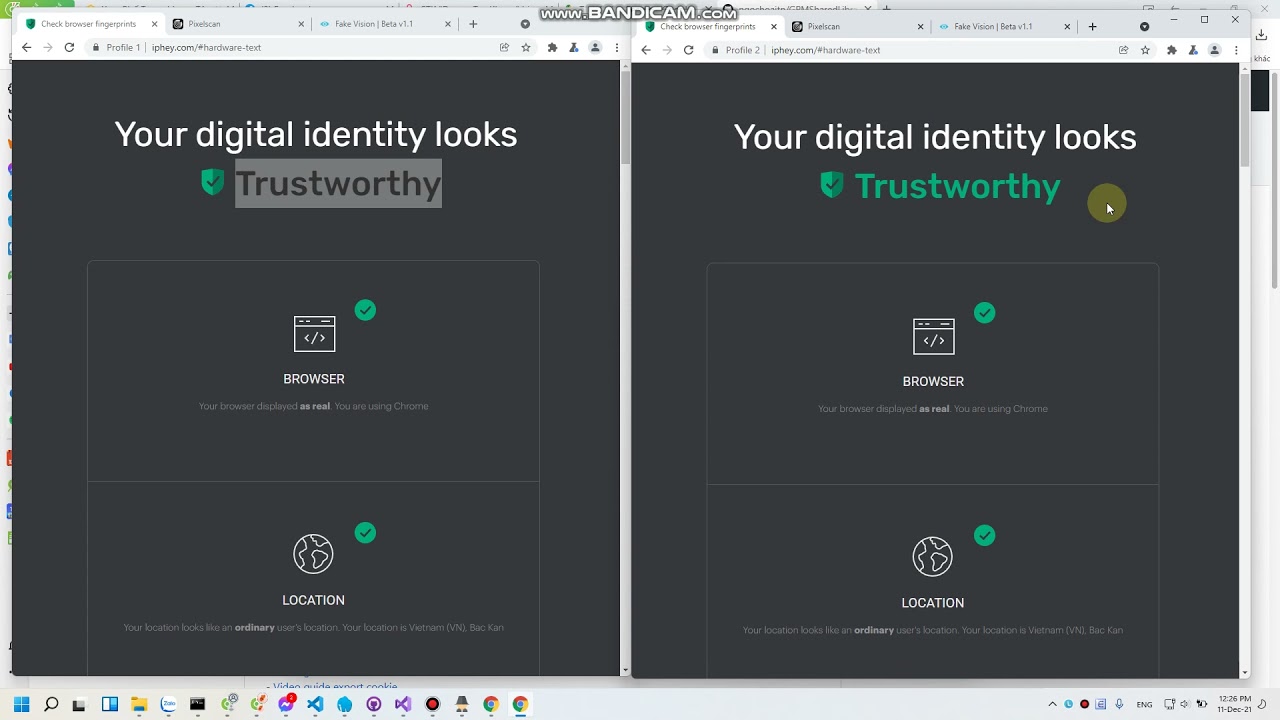Open volume control in system tray
This screenshot has width=1280, height=720.
coord(1185,704)
